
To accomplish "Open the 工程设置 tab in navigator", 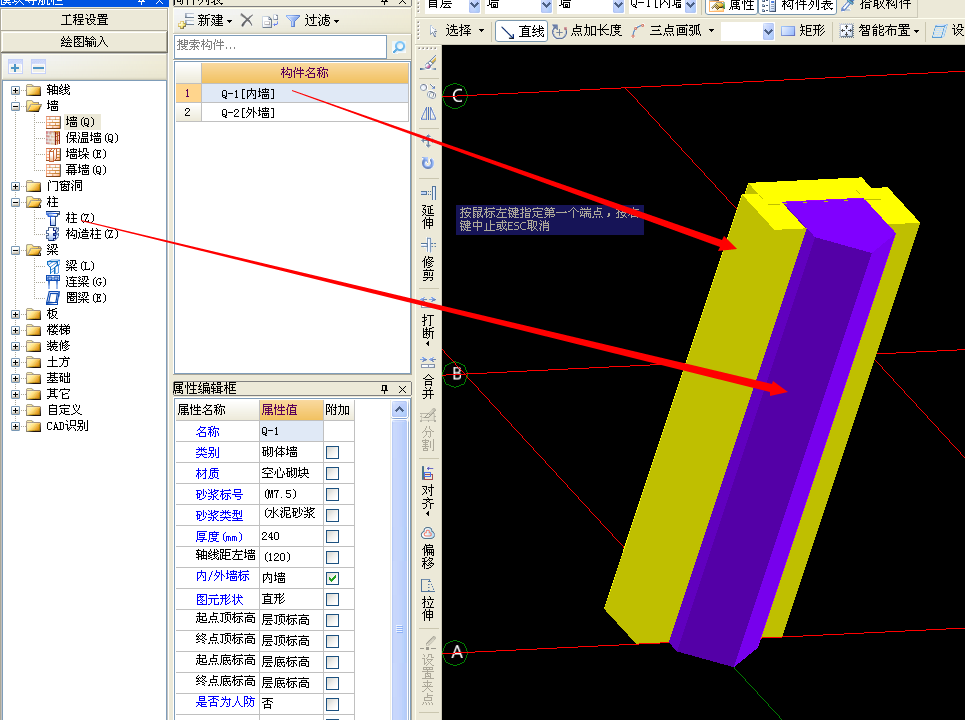I will tap(84, 20).
